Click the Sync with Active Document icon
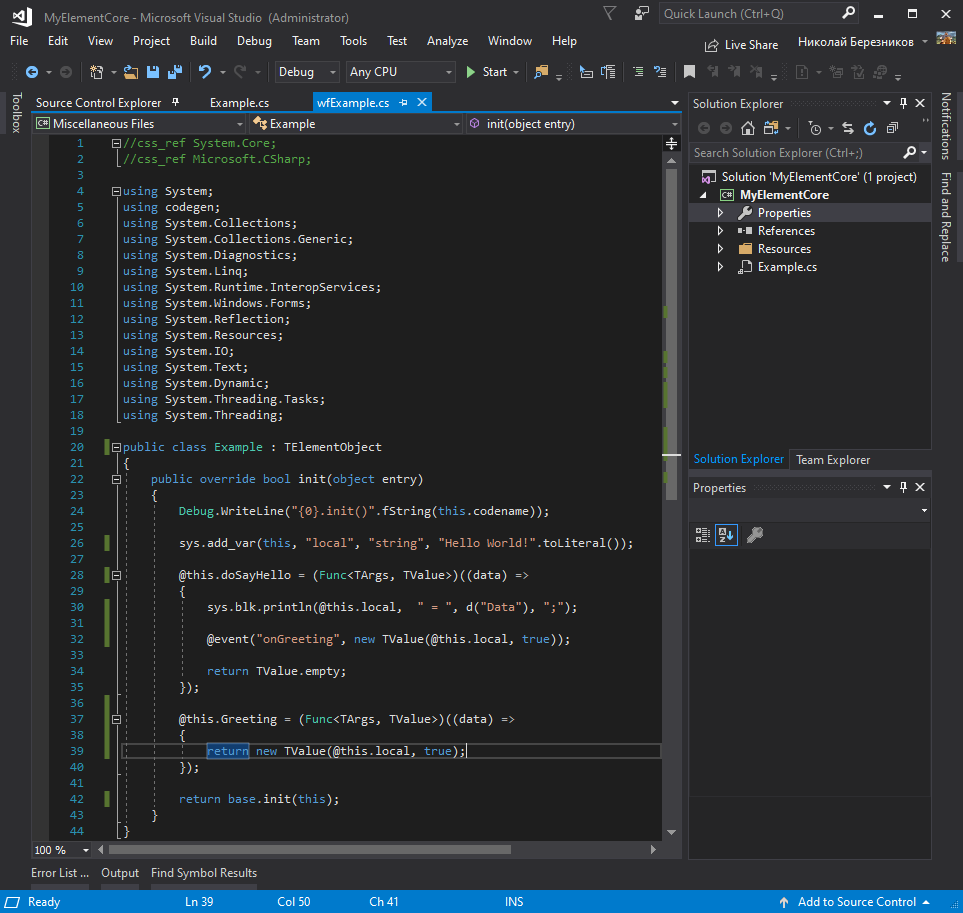Screen dimensions: 963x913 (848, 128)
